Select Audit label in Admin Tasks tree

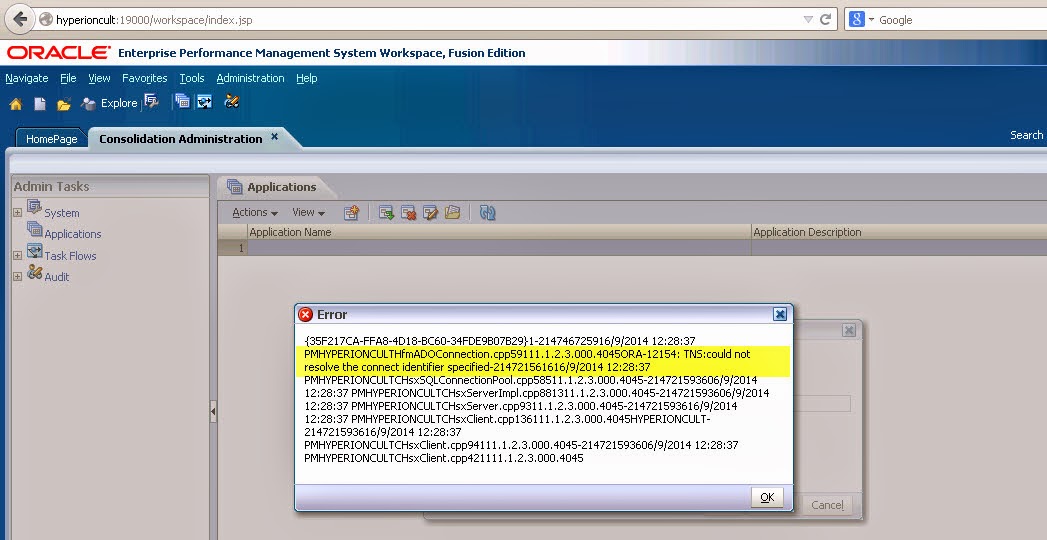click(57, 276)
